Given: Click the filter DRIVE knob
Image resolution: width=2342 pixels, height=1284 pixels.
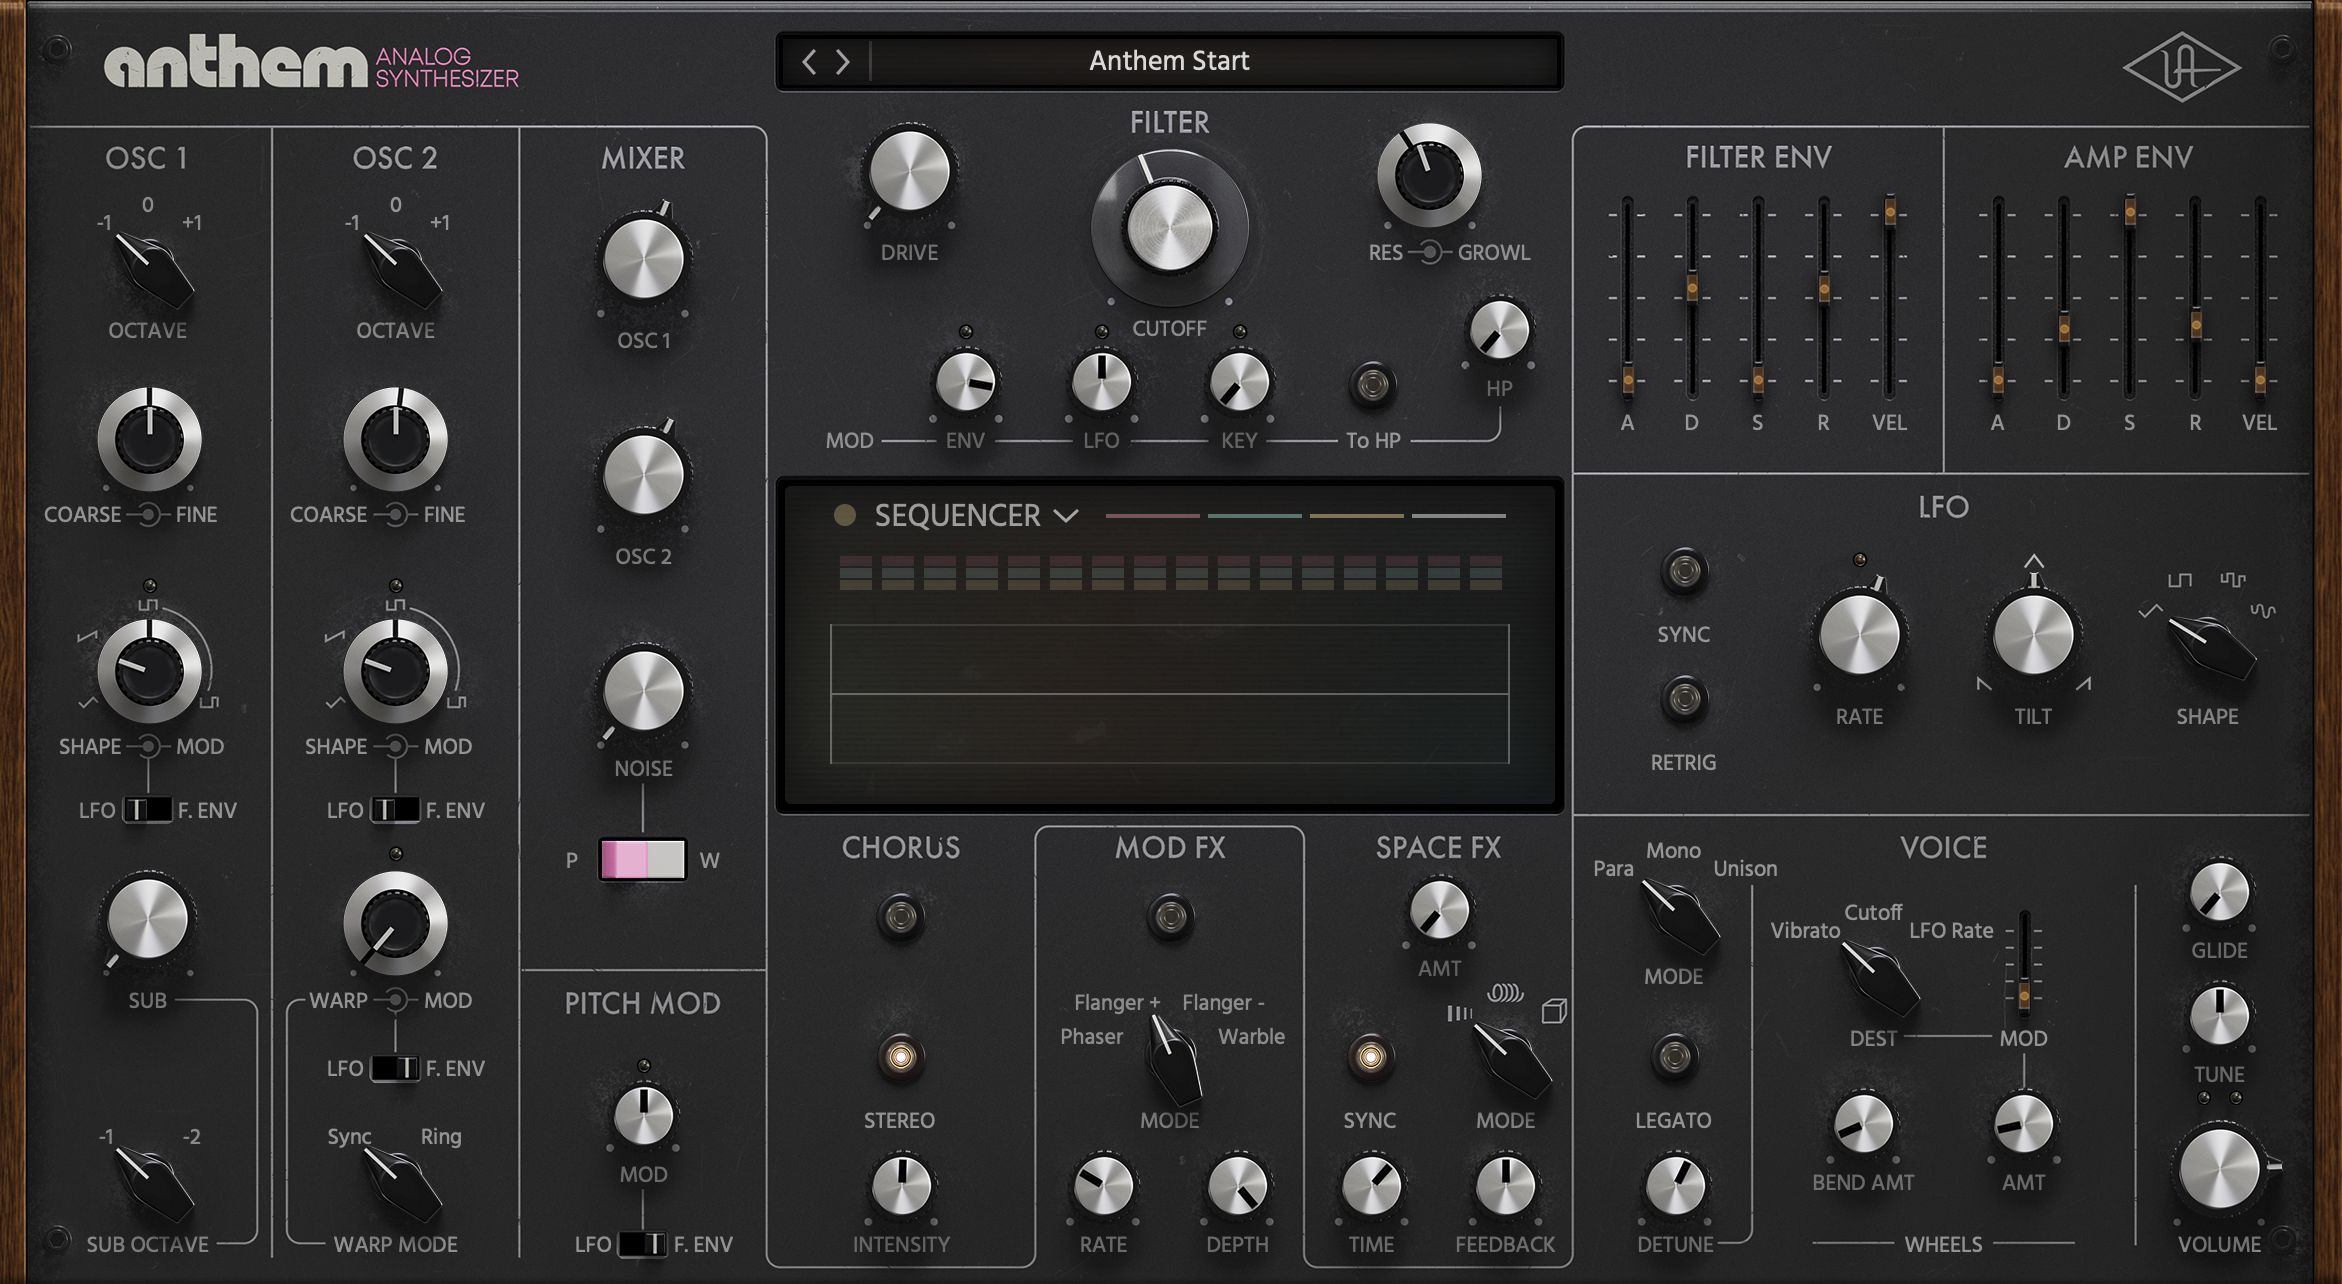Looking at the screenshot, I should pos(909,172).
